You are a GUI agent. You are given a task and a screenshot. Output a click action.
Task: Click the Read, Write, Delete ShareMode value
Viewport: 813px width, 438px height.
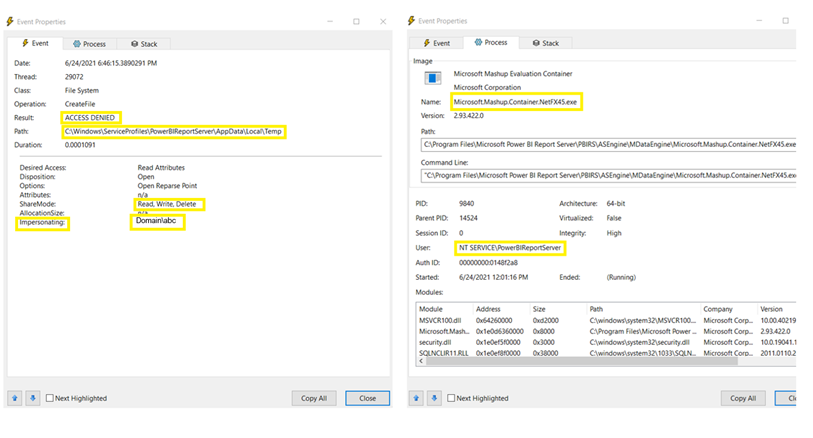click(167, 204)
